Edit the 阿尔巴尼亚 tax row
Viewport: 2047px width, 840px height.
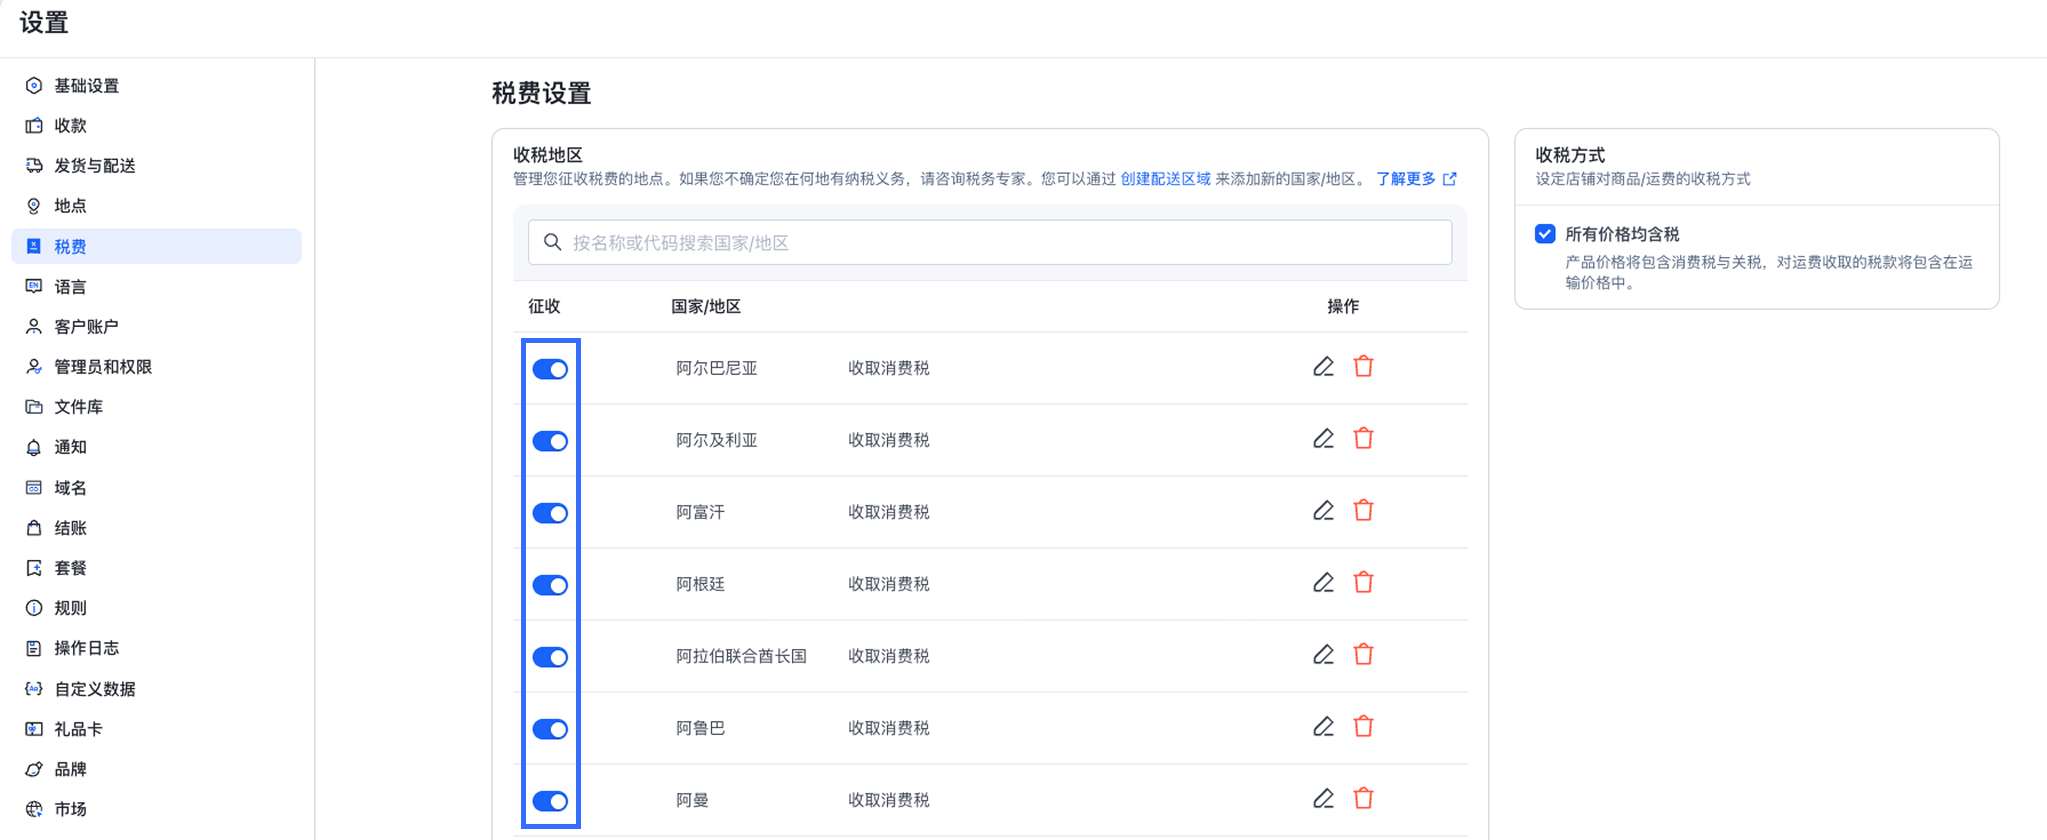click(1323, 367)
